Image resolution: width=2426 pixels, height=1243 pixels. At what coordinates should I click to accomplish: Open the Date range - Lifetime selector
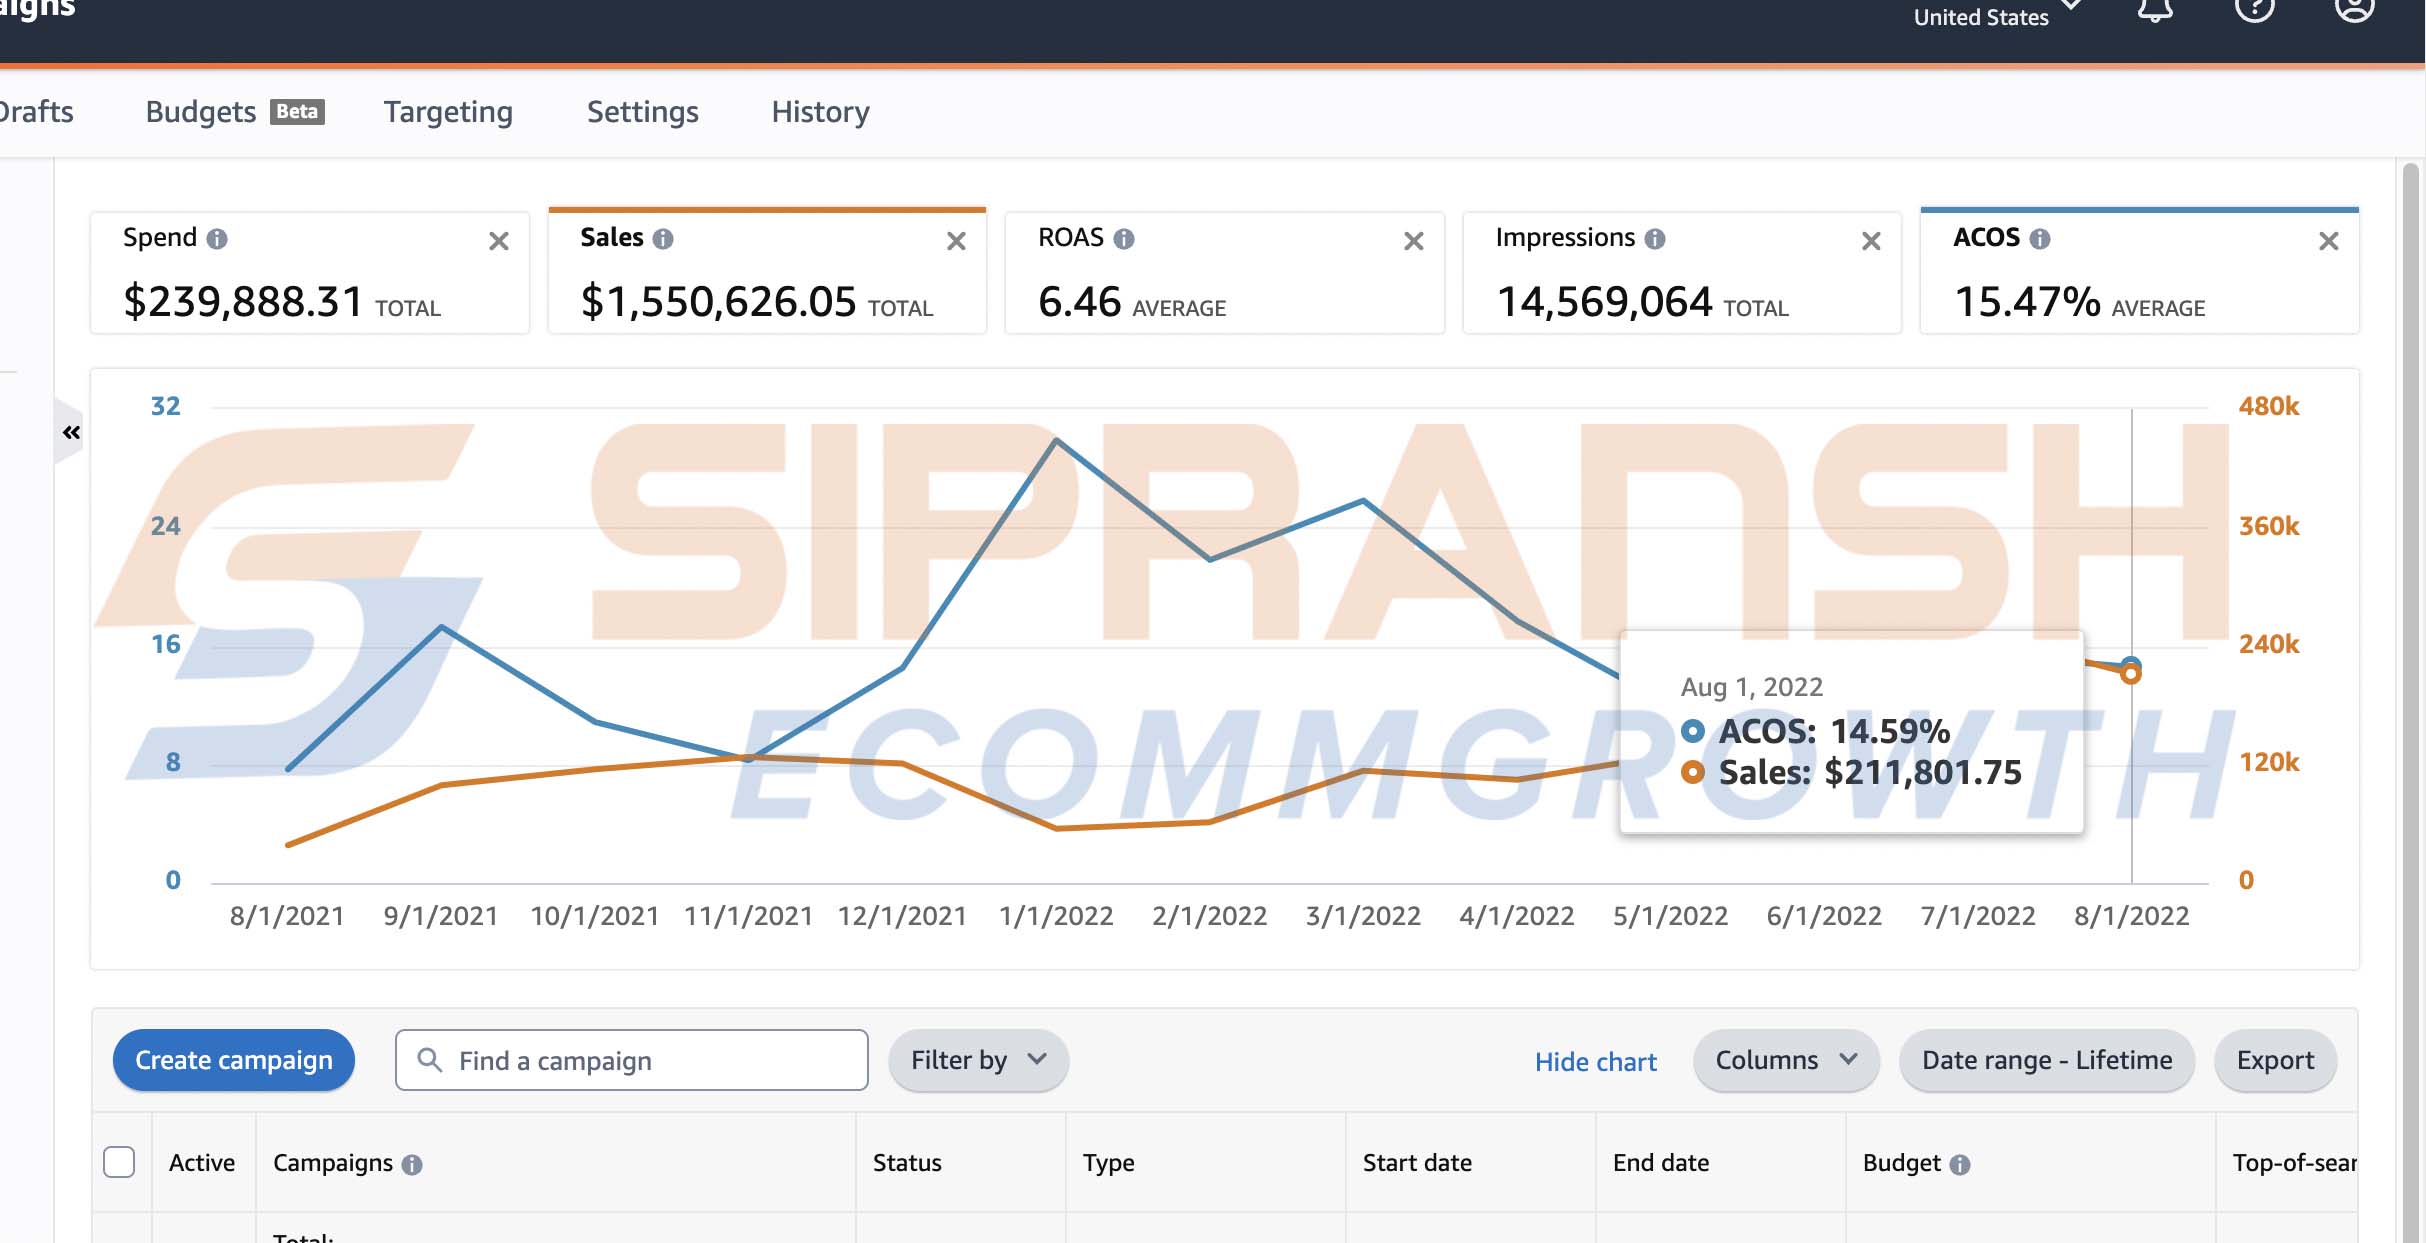point(2046,1060)
